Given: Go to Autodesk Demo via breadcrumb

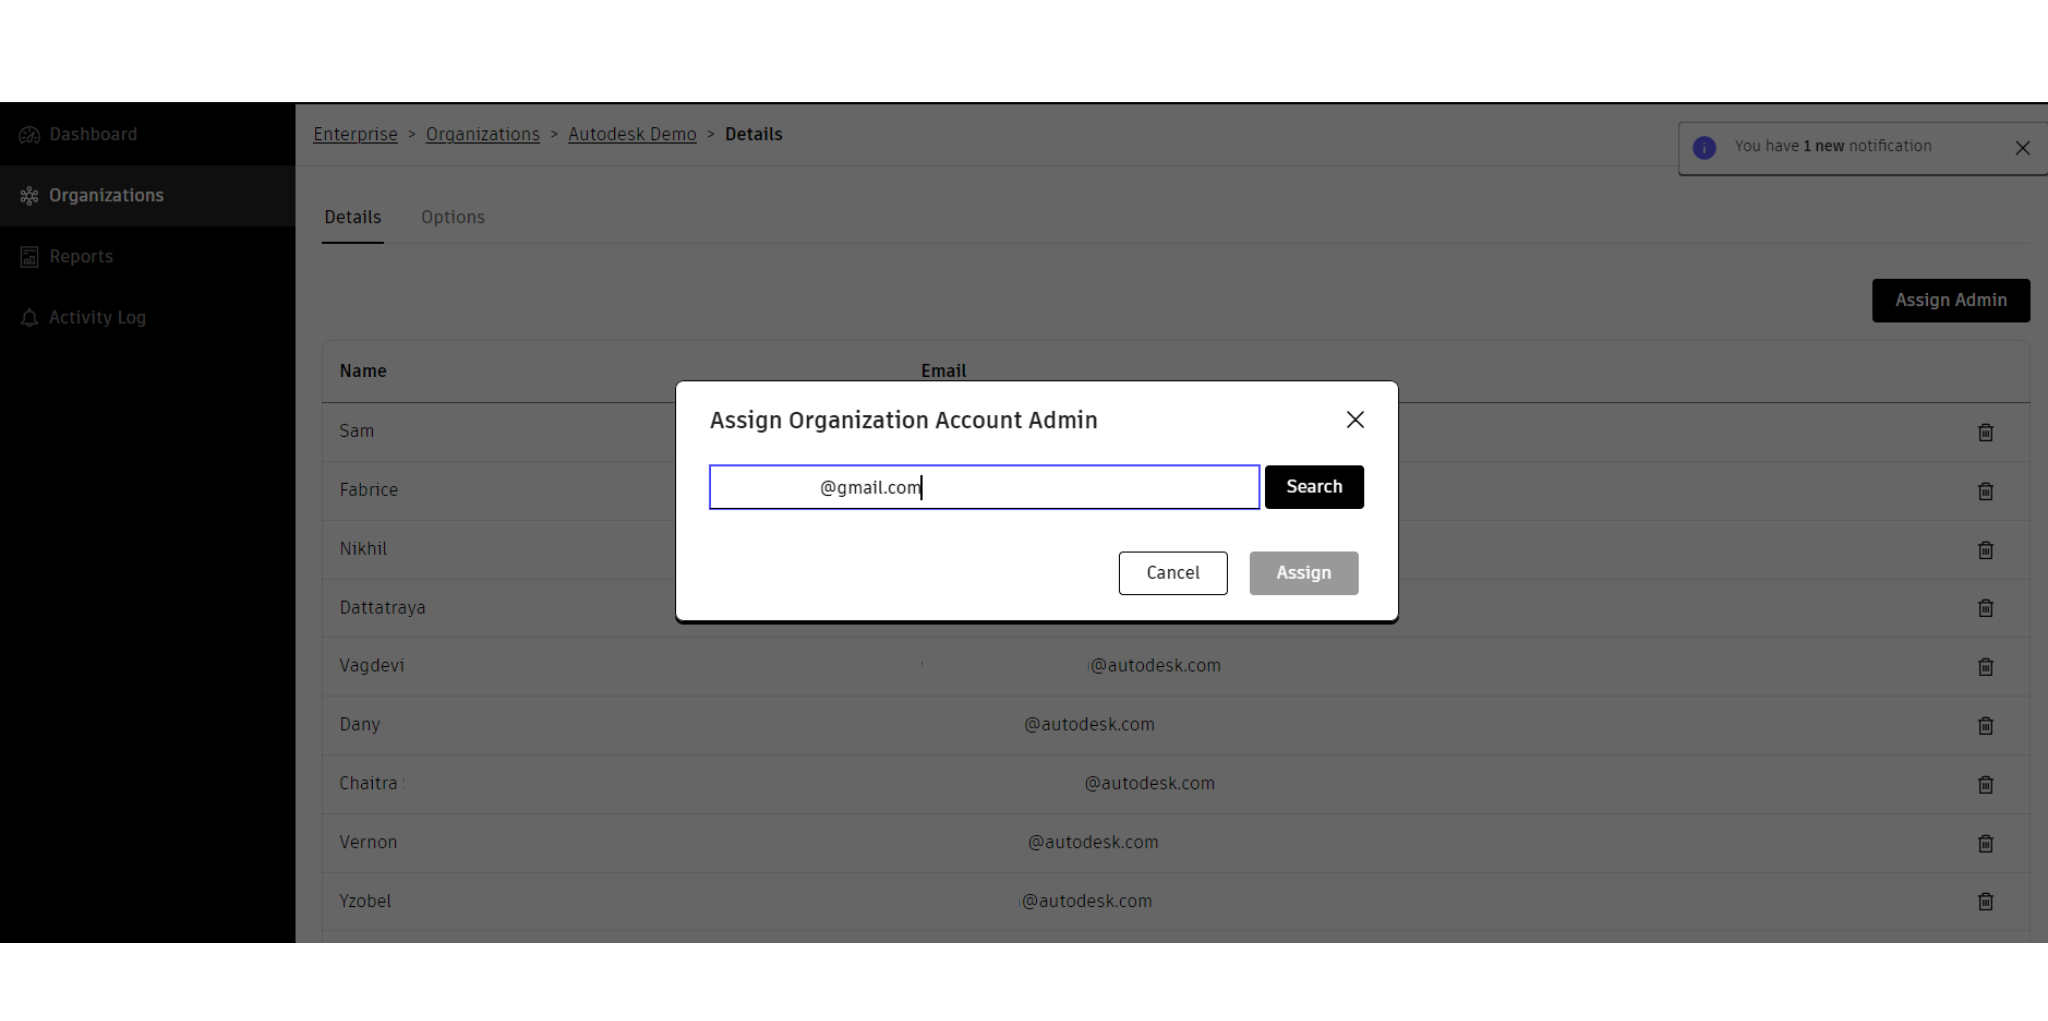Looking at the screenshot, I should click(x=632, y=134).
